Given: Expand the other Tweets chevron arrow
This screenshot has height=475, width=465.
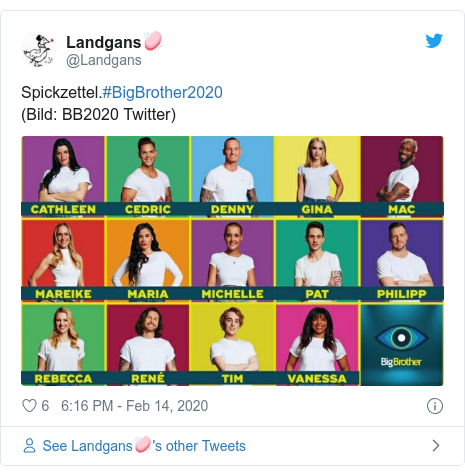Looking at the screenshot, I should click(436, 446).
